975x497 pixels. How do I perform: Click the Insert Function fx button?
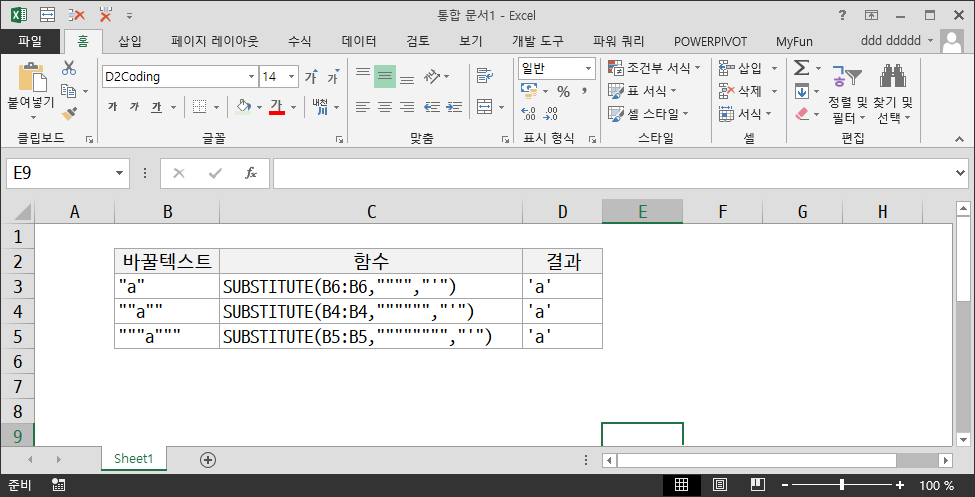[251, 173]
